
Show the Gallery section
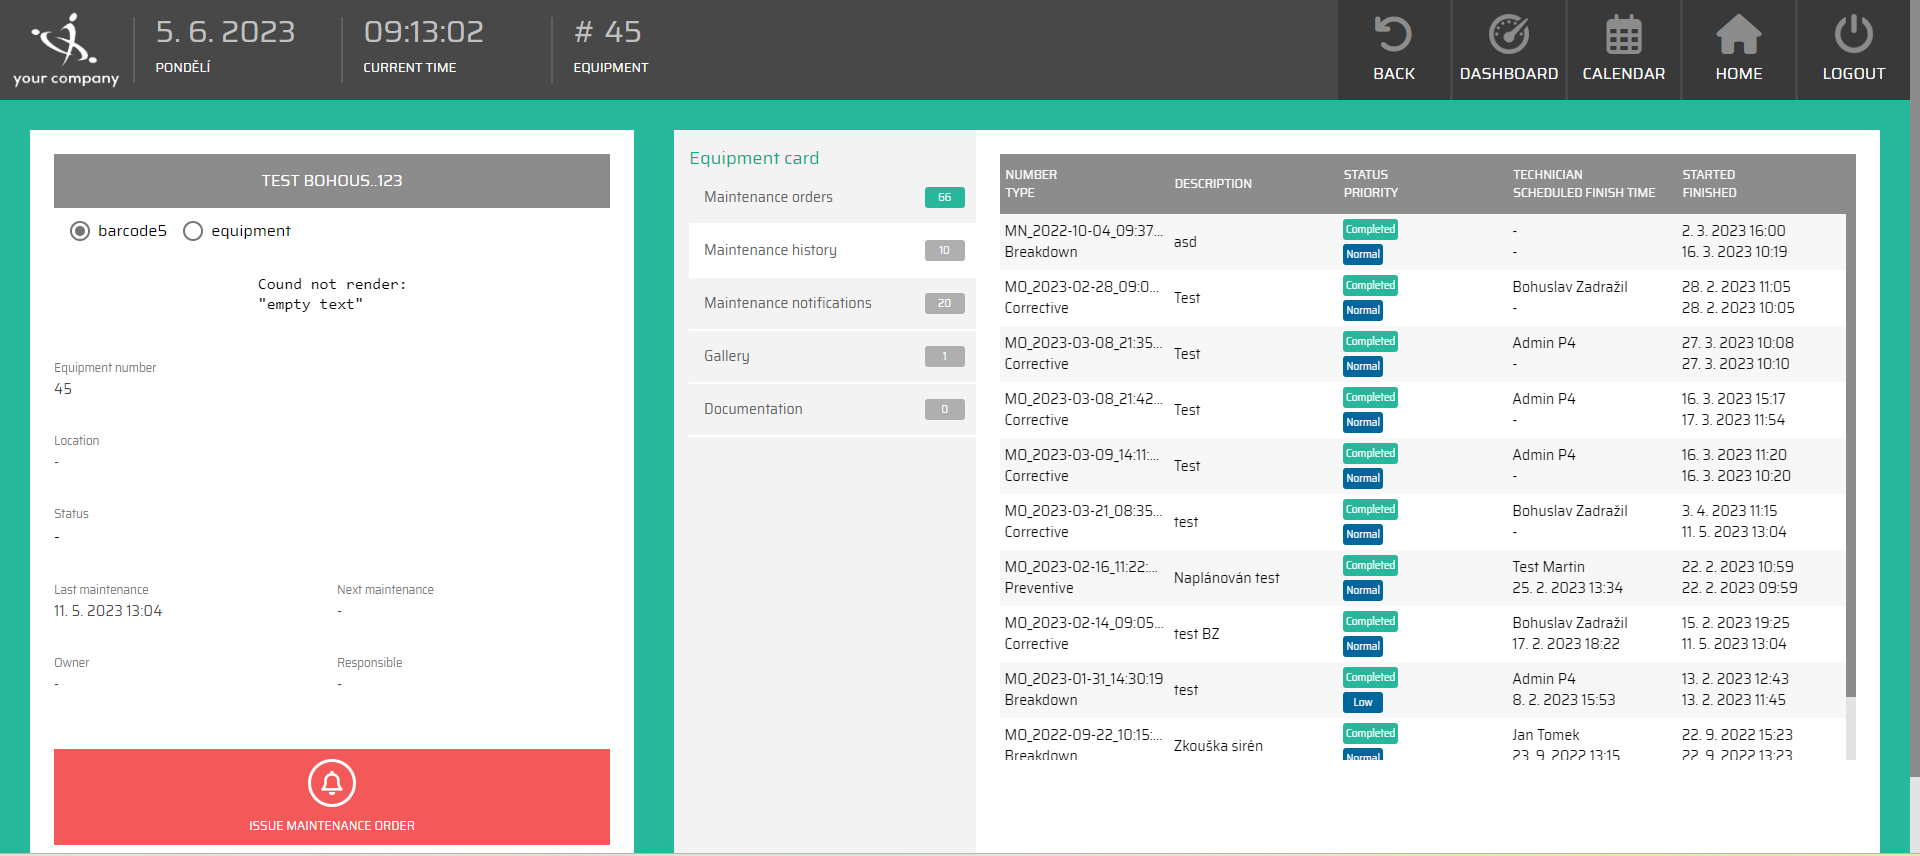[726, 356]
